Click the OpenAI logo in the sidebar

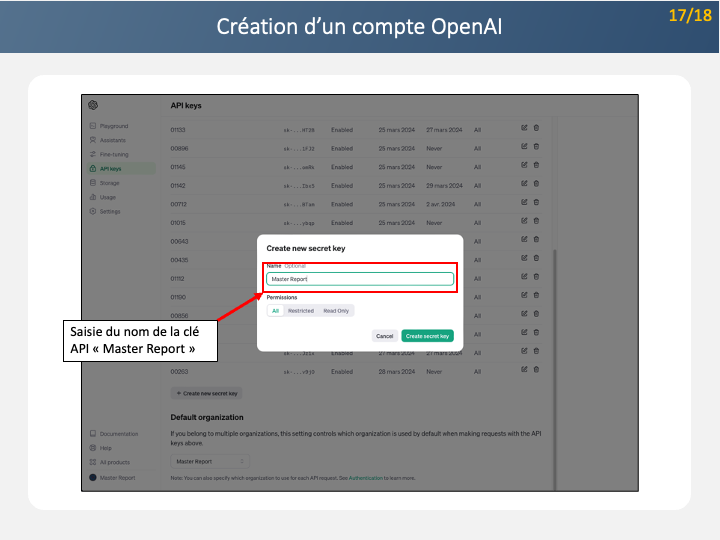[93, 105]
